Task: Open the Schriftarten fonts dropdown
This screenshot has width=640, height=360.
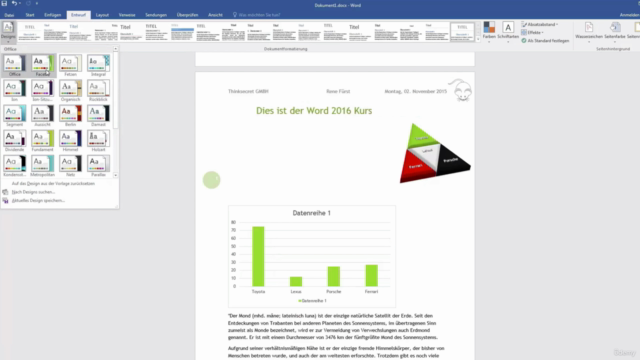Action: [508, 31]
